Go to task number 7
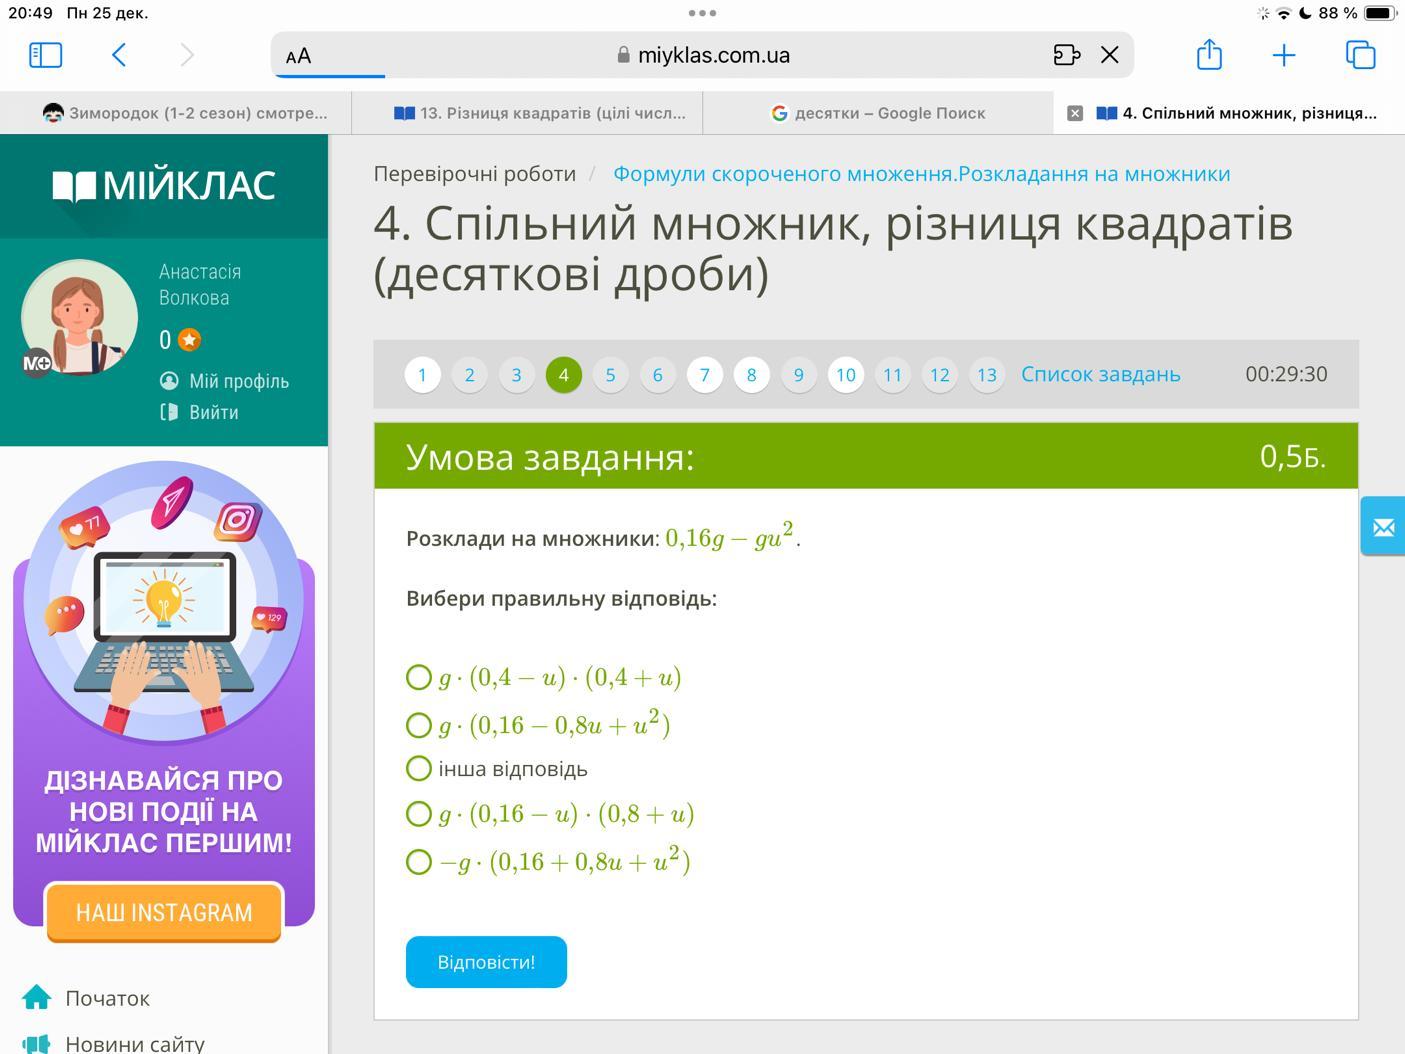The image size is (1405, 1054). 704,375
